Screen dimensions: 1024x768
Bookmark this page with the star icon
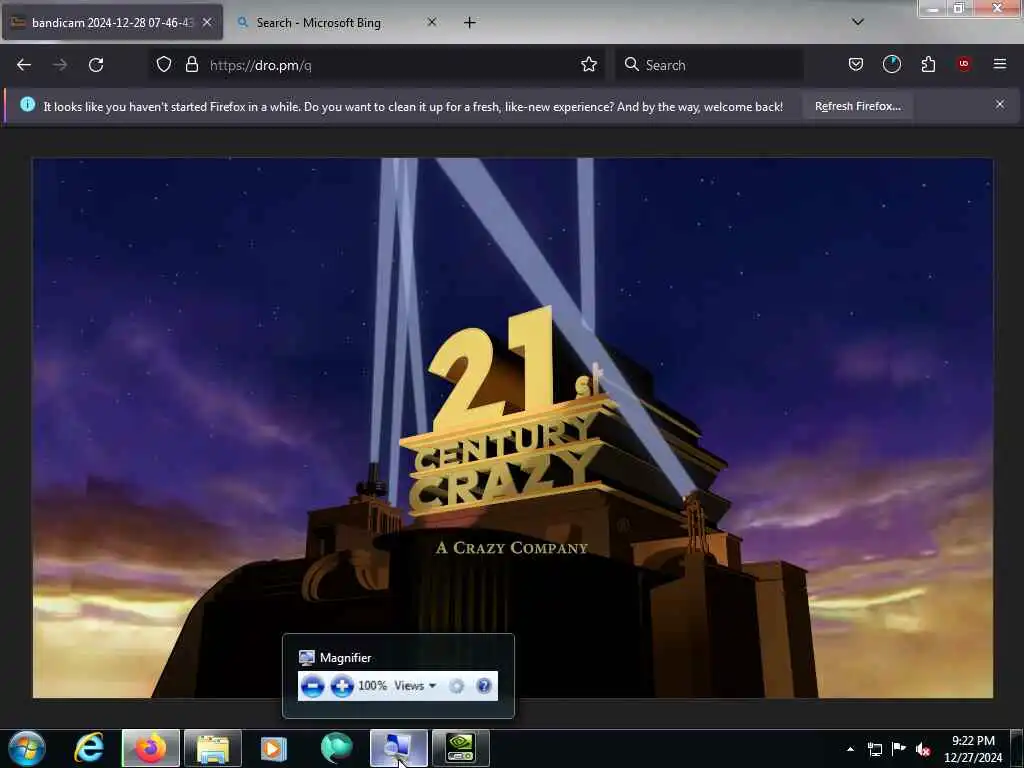(x=588, y=64)
